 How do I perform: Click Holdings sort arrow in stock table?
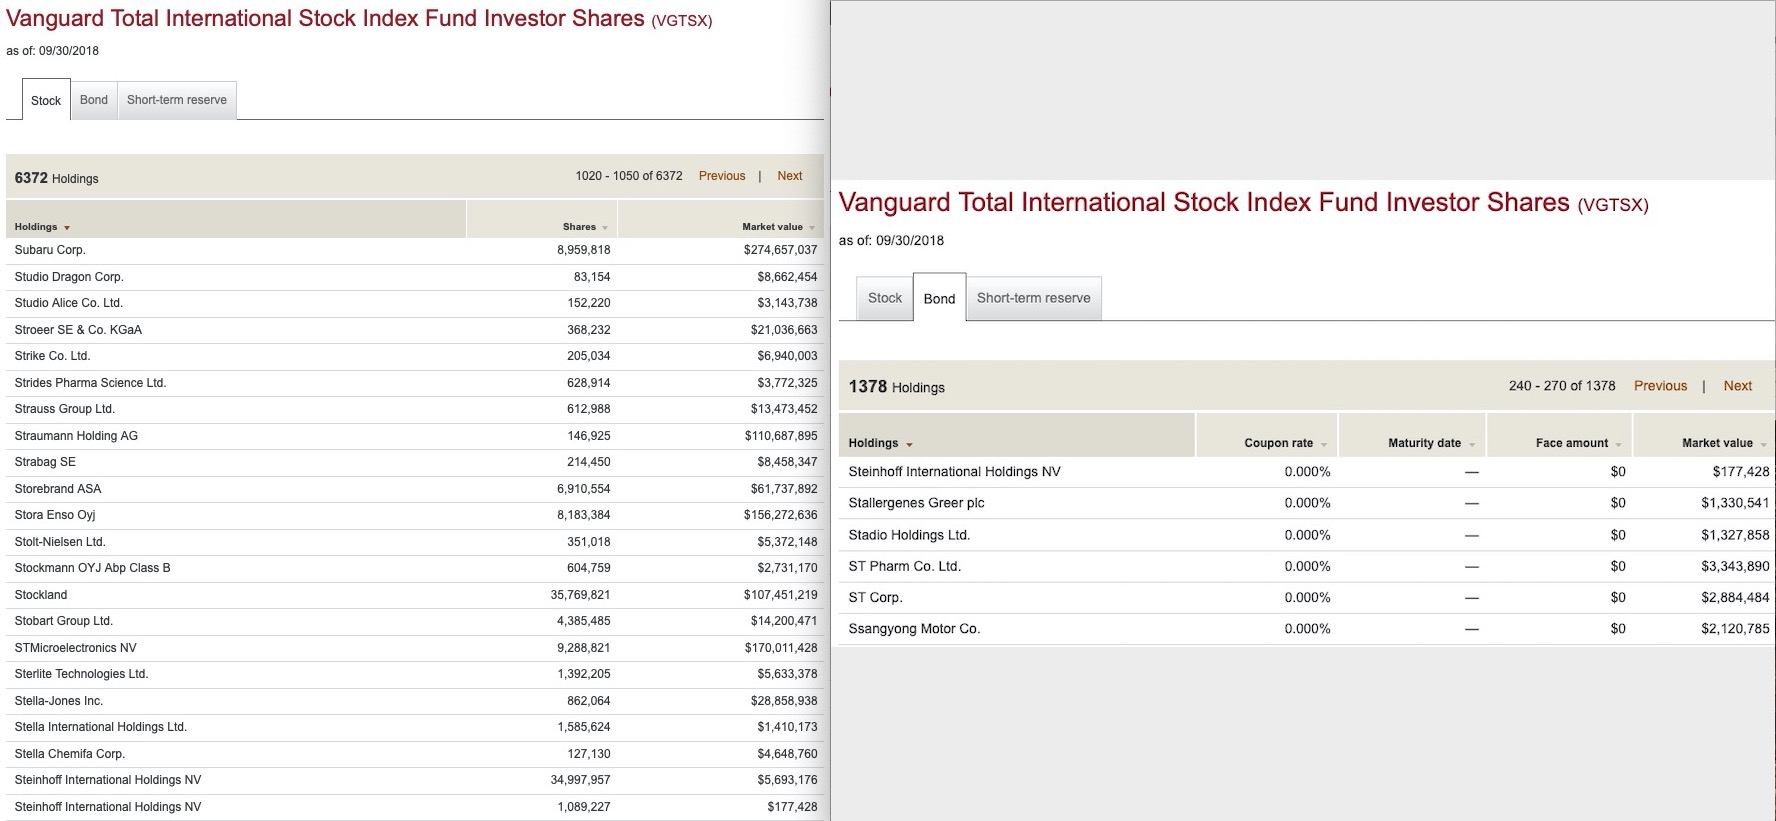pos(67,228)
